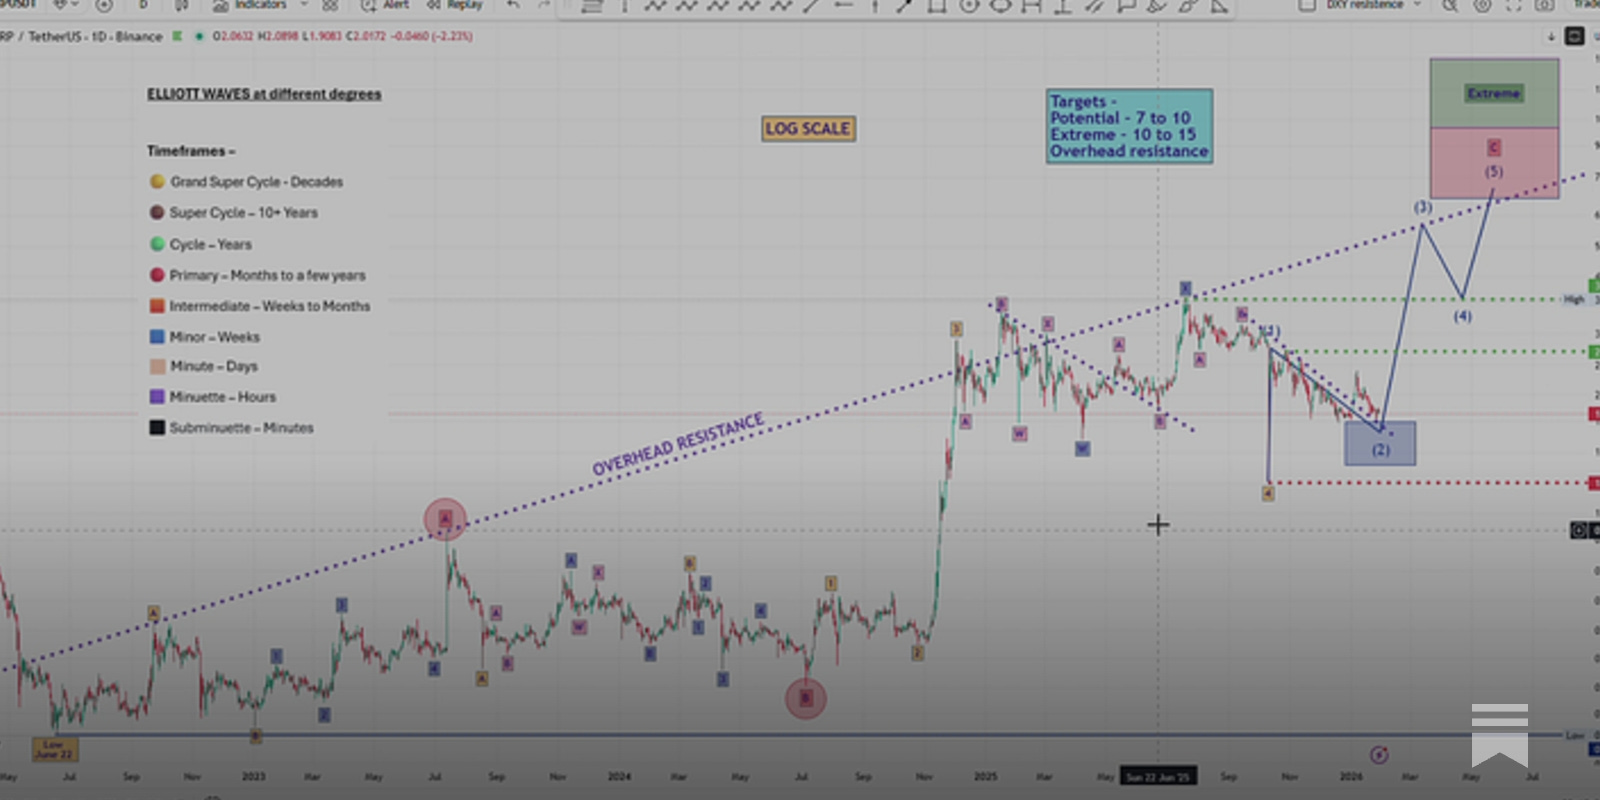Select the parallel channel tool
Image resolution: width=1600 pixels, height=800 pixels.
(x=1095, y=6)
